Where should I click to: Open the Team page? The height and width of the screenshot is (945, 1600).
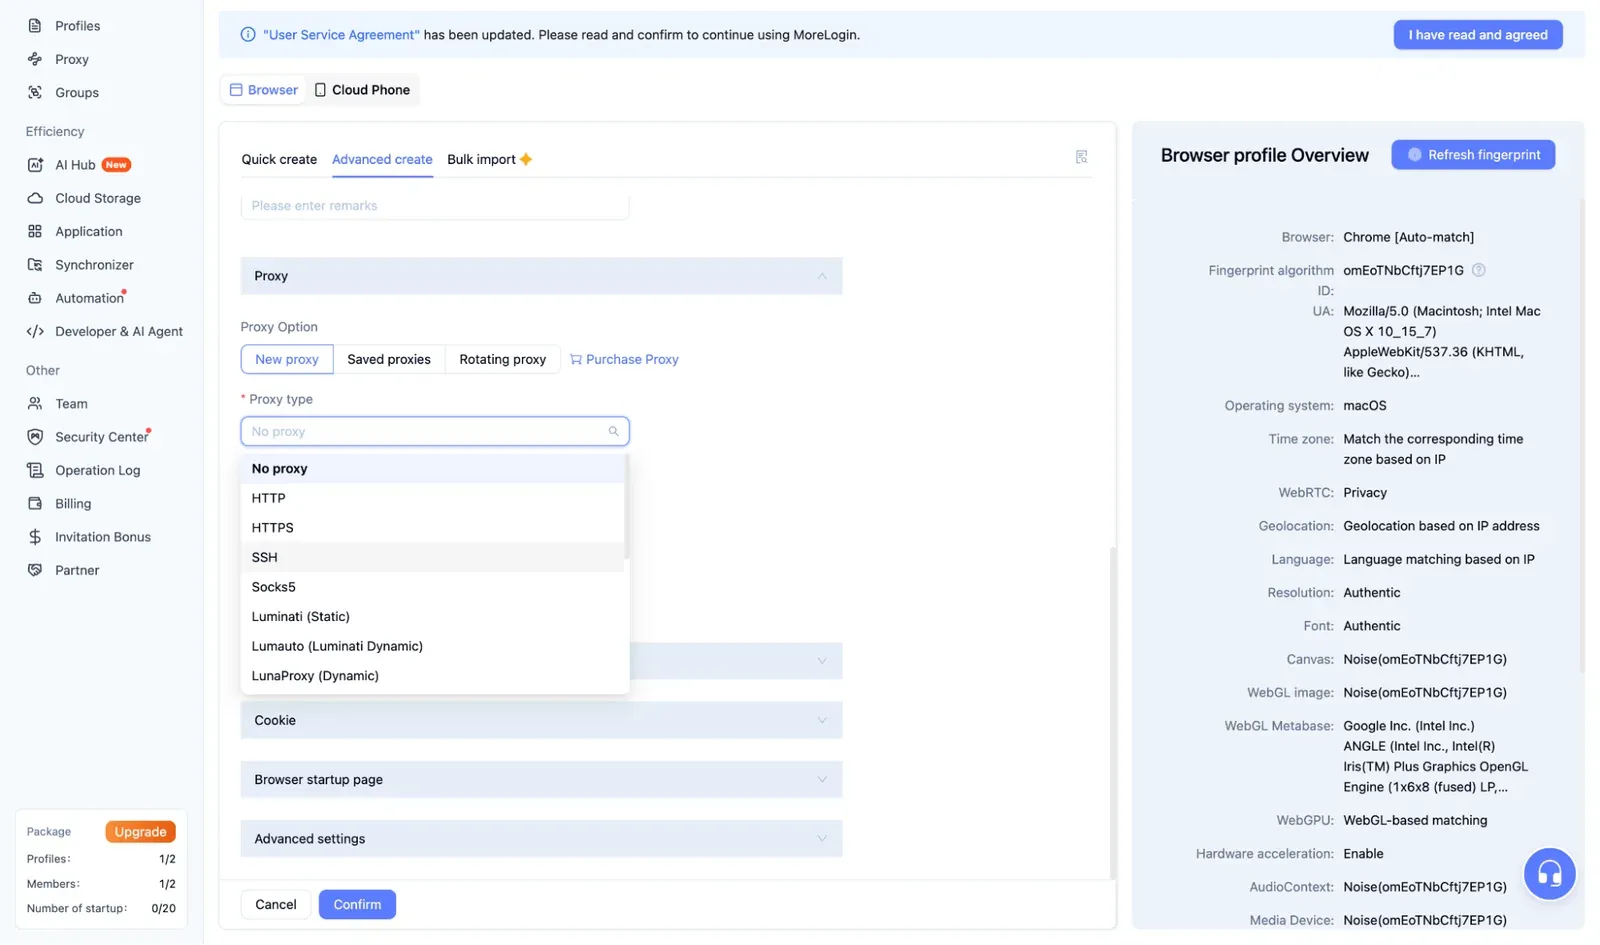click(71, 404)
